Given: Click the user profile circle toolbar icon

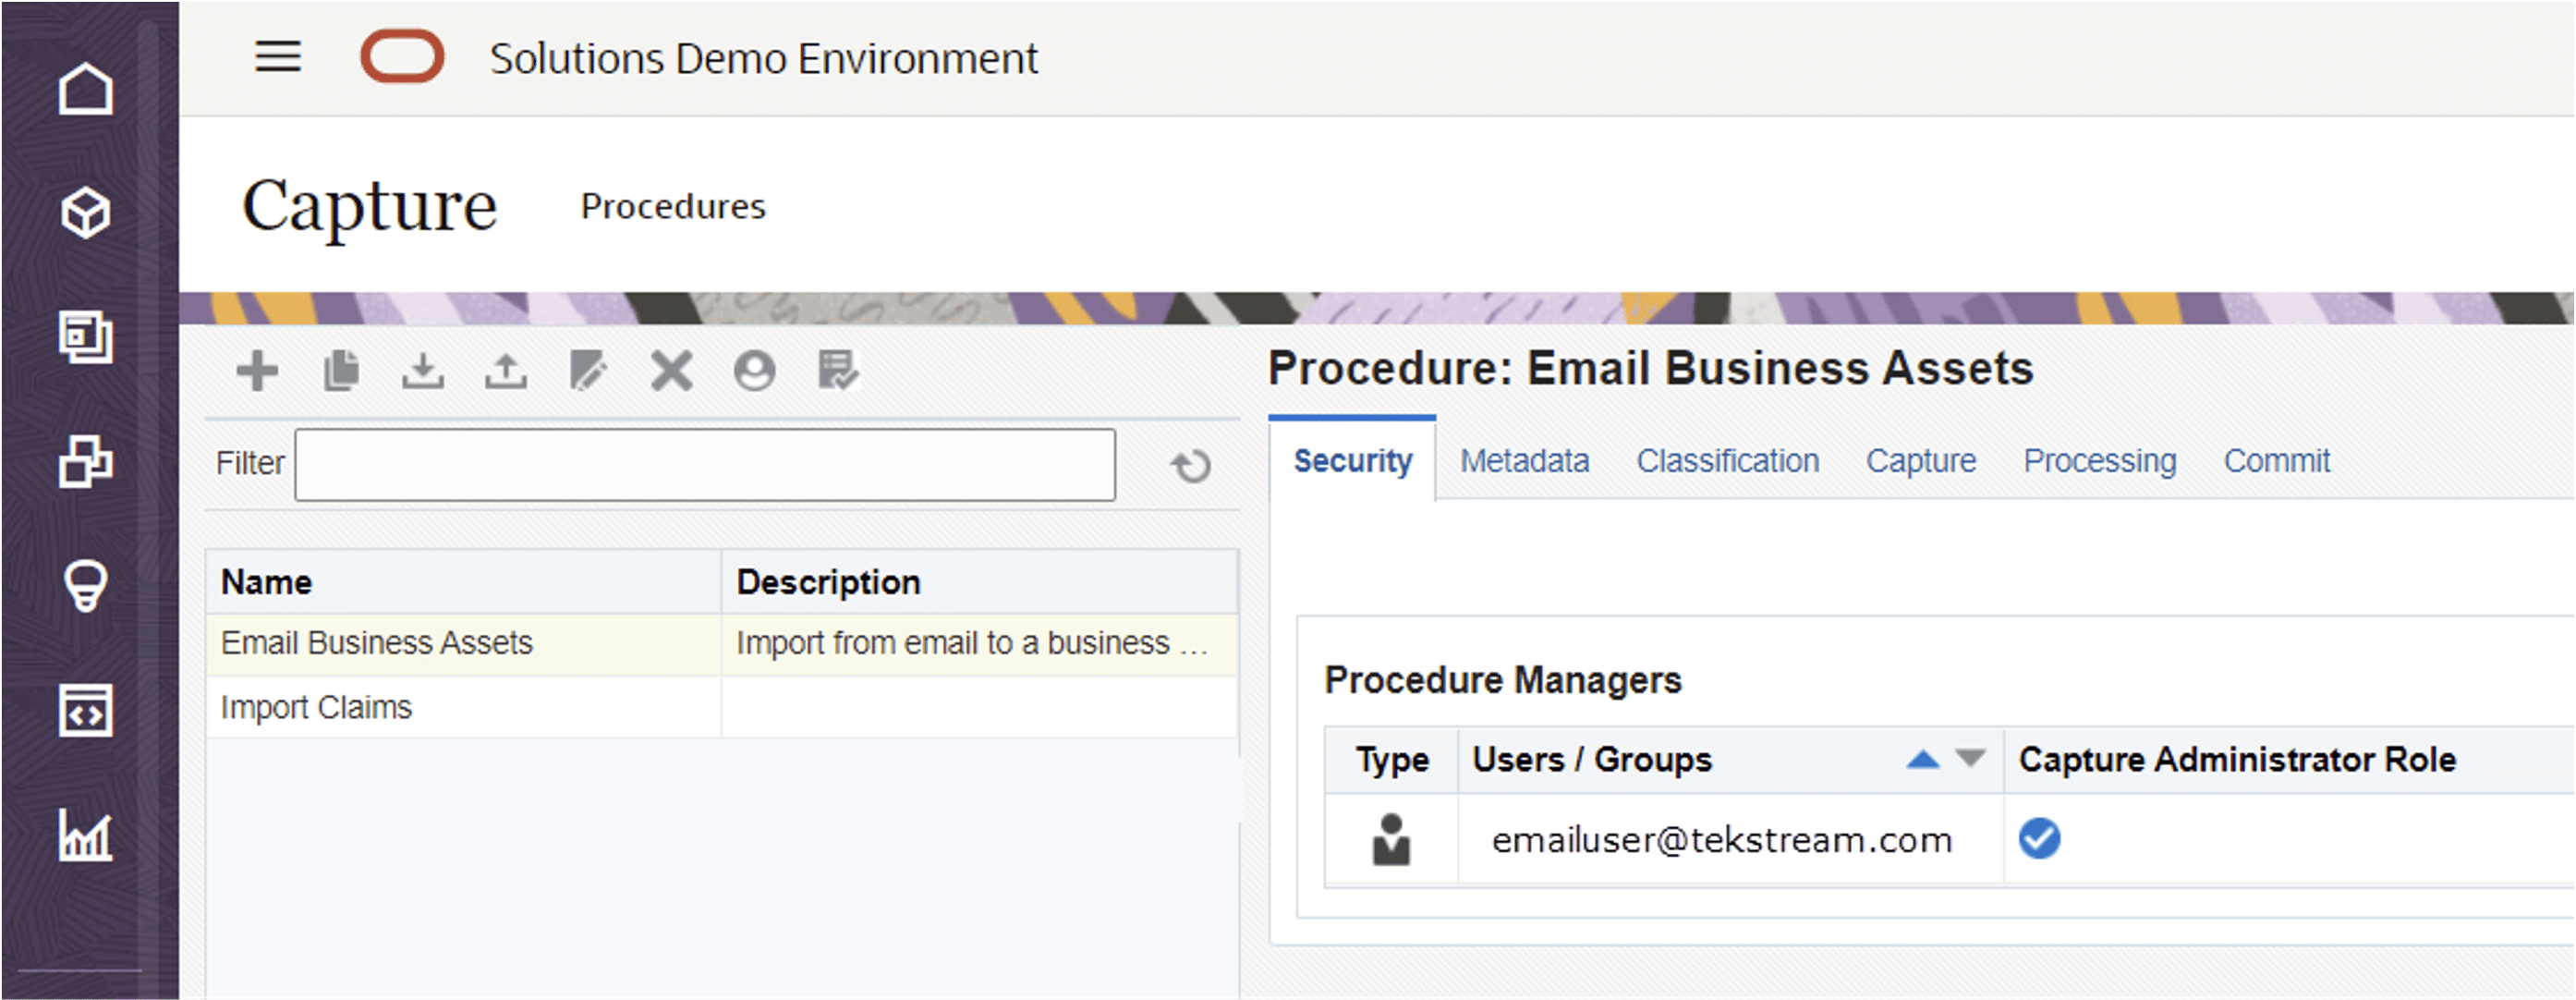Looking at the screenshot, I should 754,371.
